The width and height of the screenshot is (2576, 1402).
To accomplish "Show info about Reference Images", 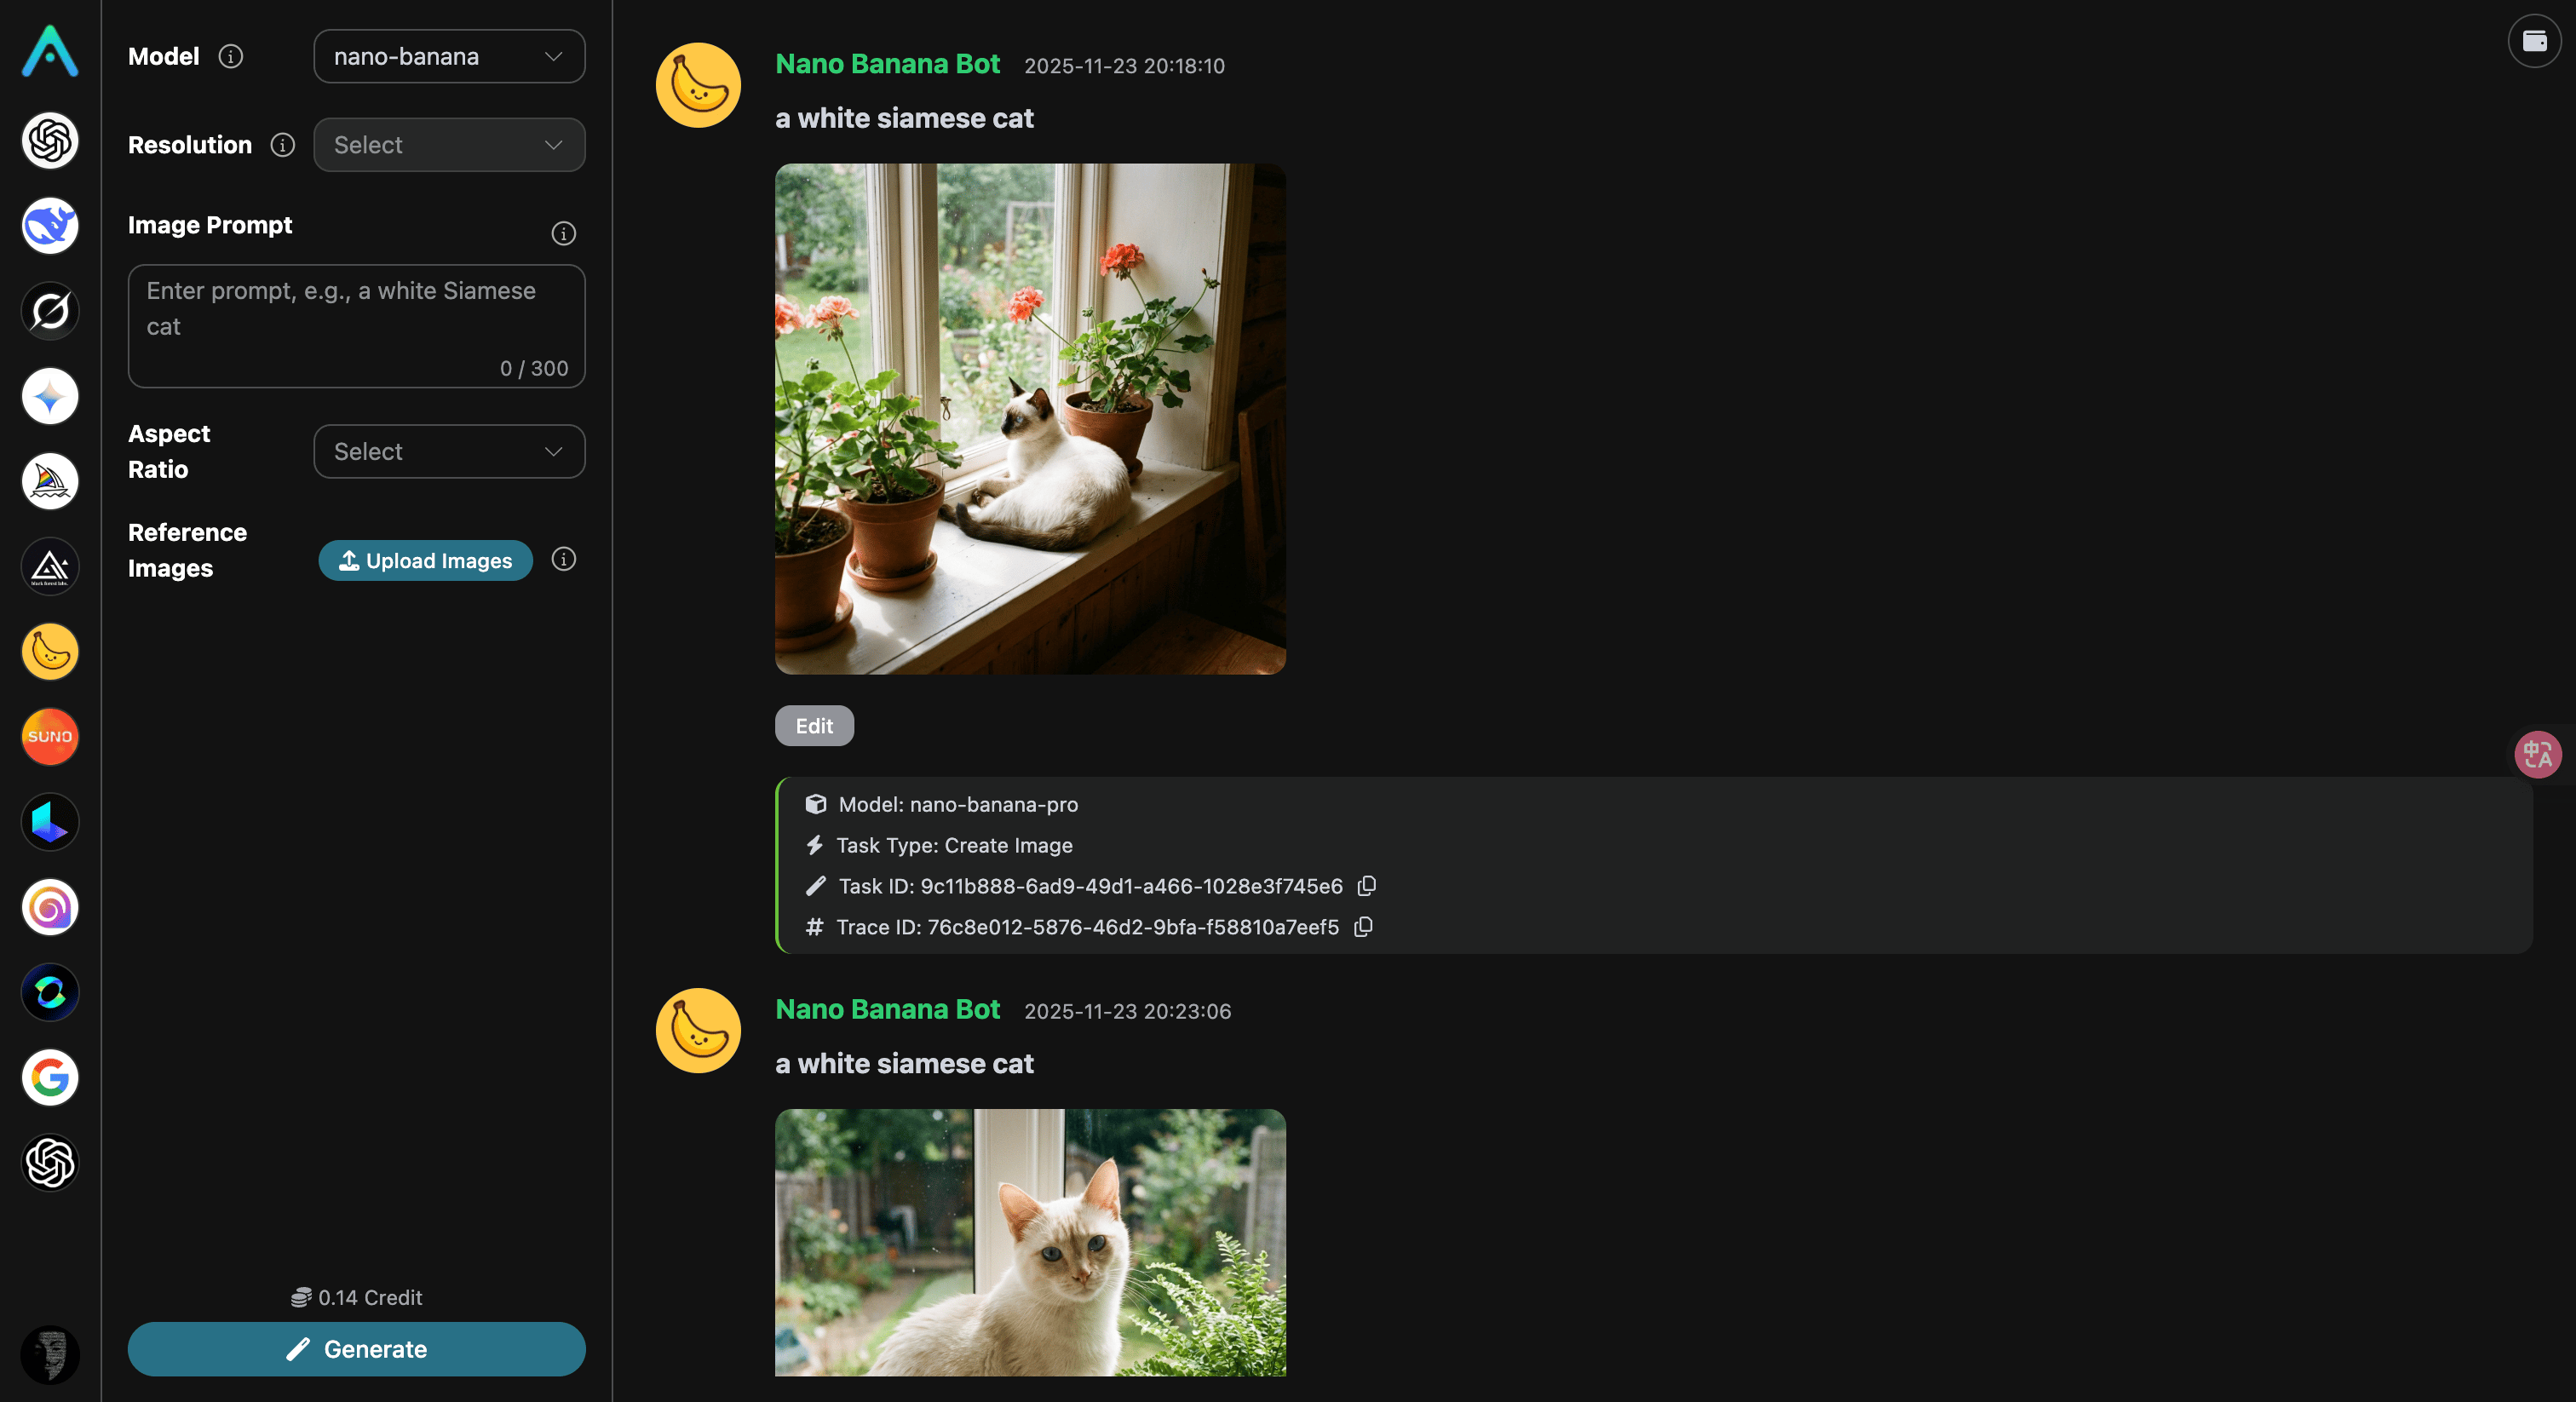I will click(x=564, y=559).
